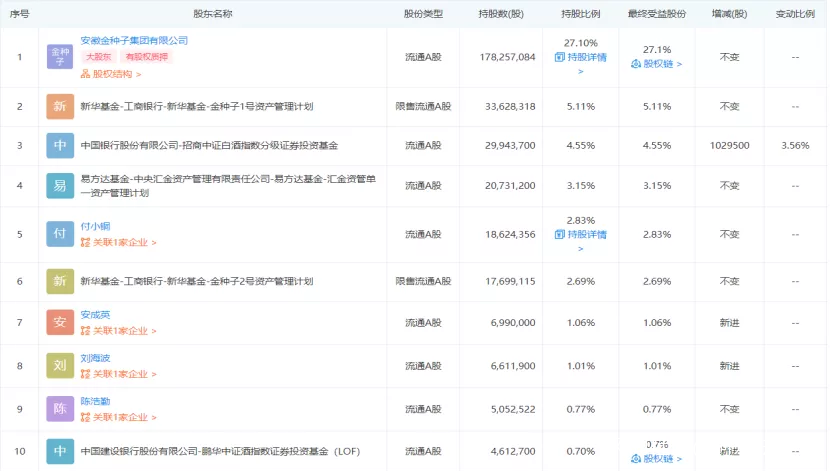
Task: Click the blue 中 avatar for 中国银行 row
Action: (60, 145)
